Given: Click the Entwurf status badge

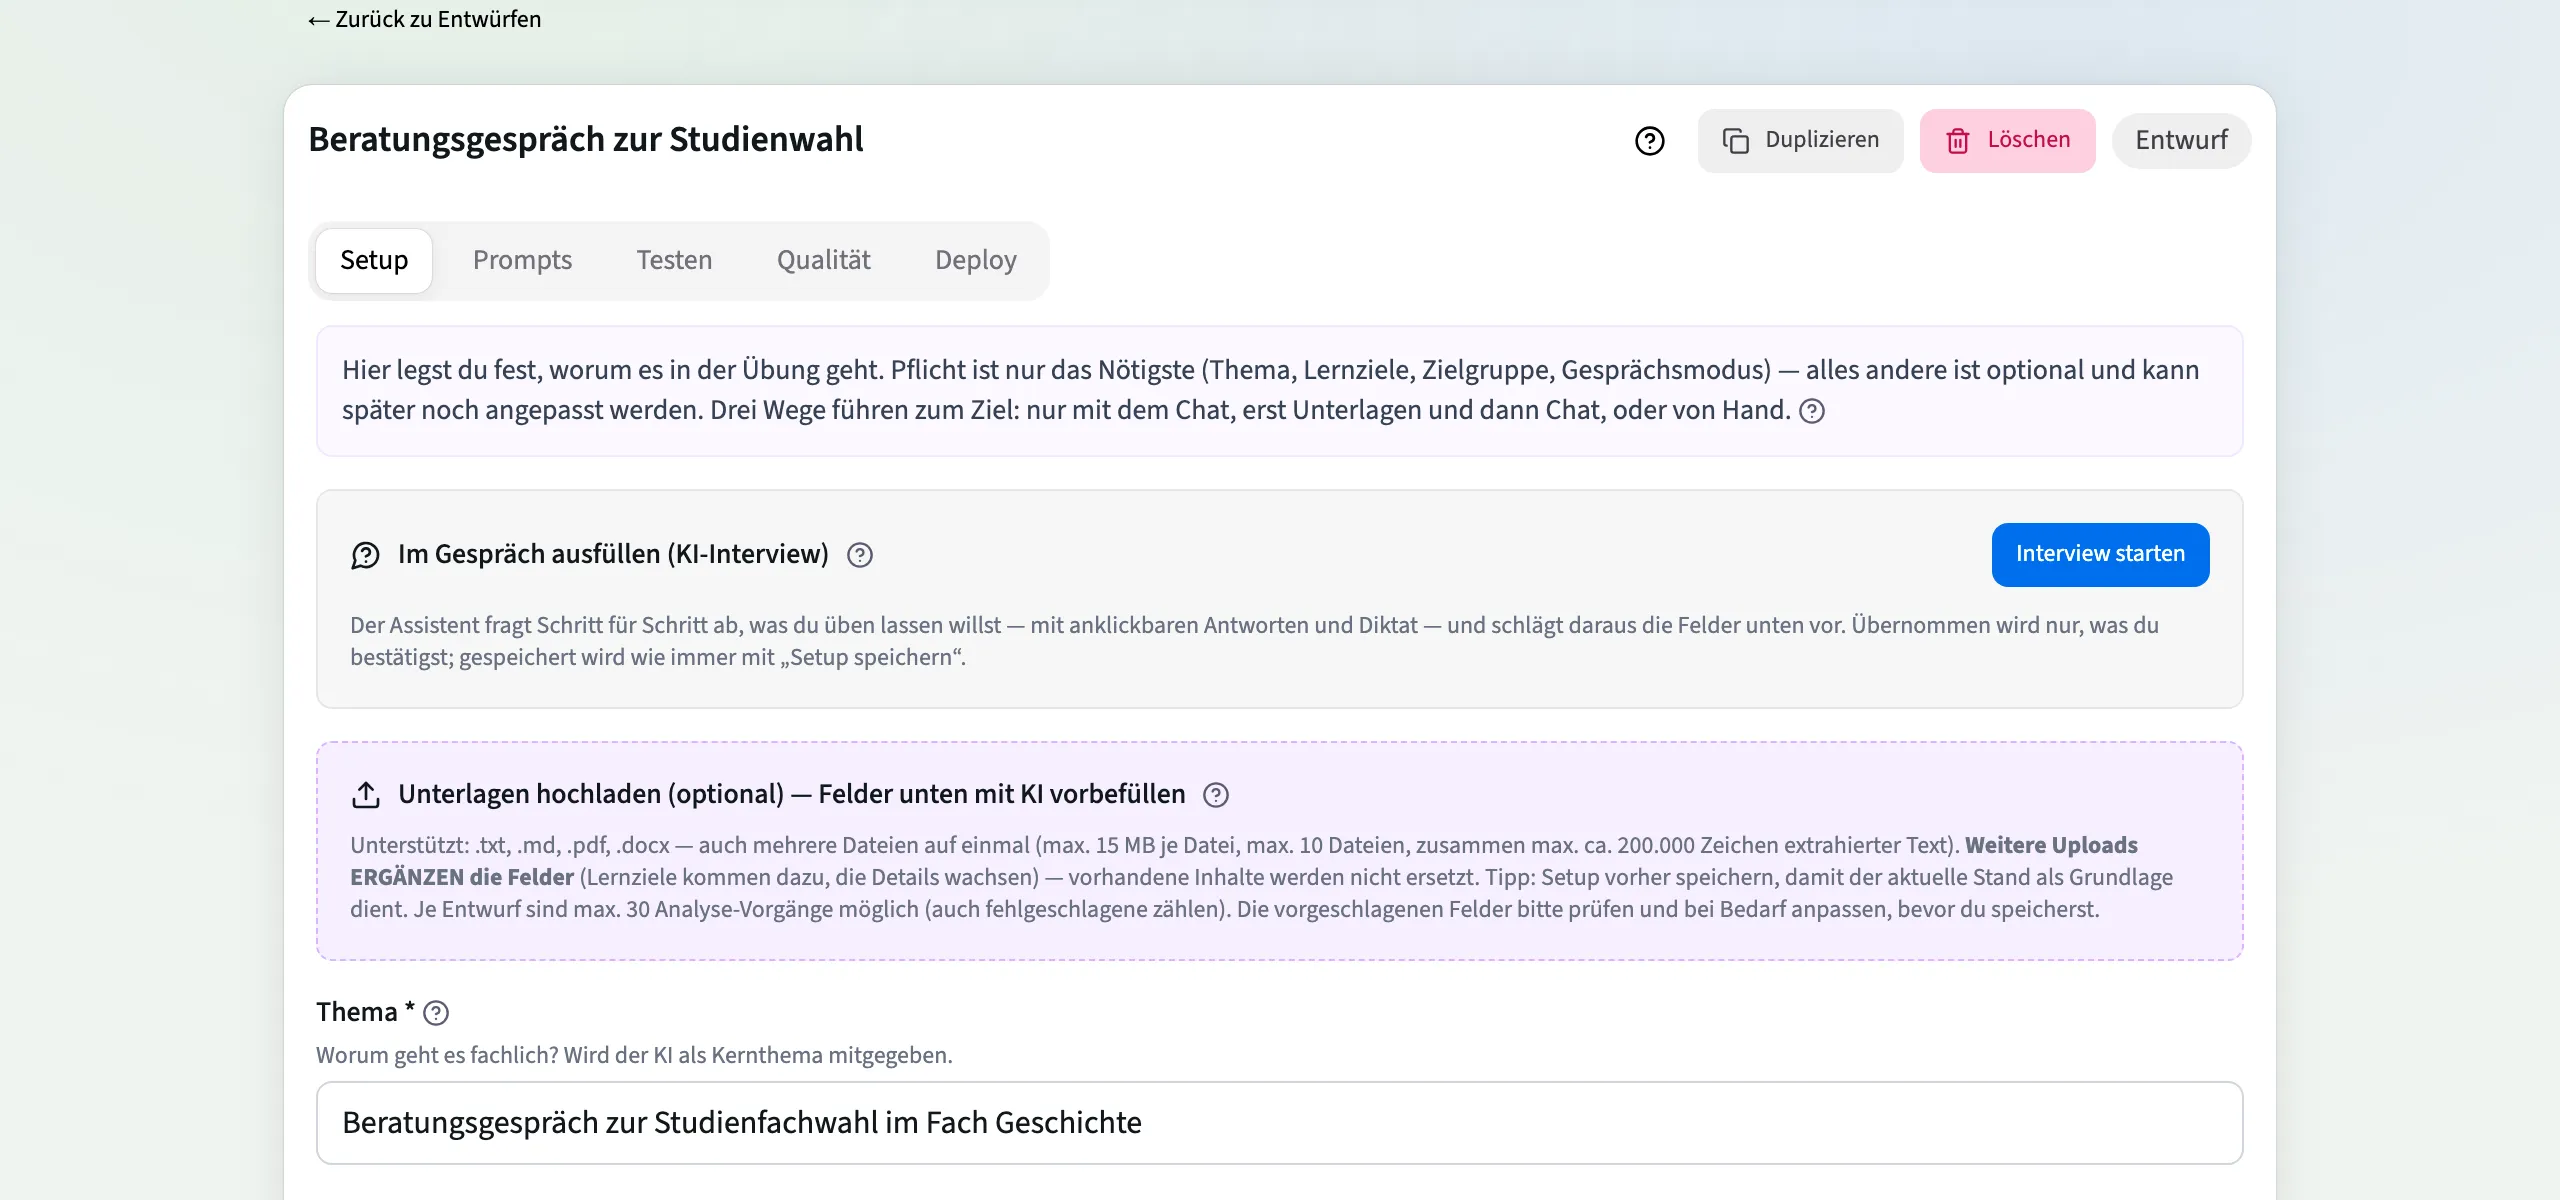Looking at the screenshot, I should [x=2181, y=140].
